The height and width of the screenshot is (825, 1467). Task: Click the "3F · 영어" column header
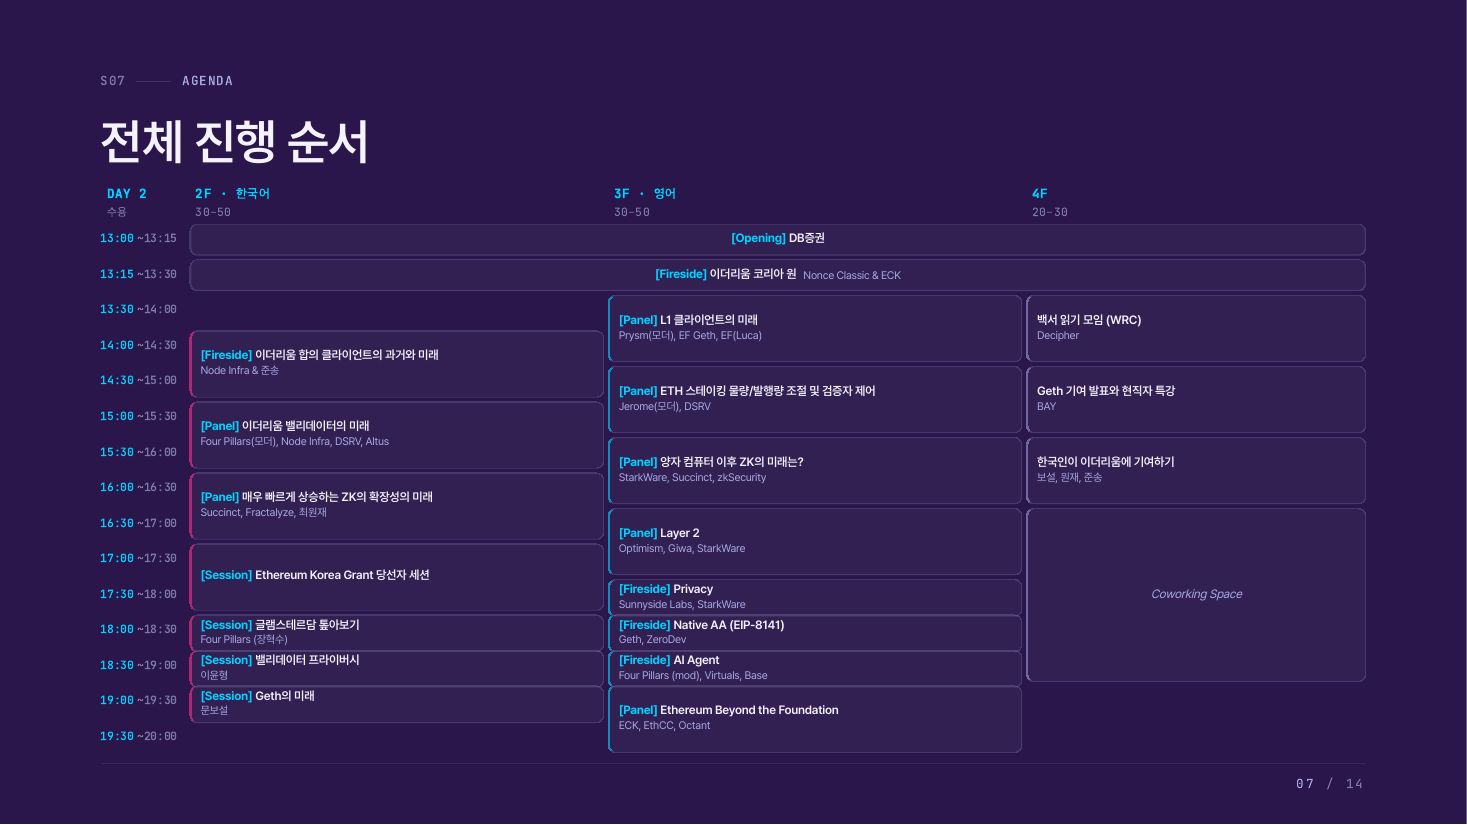645,194
